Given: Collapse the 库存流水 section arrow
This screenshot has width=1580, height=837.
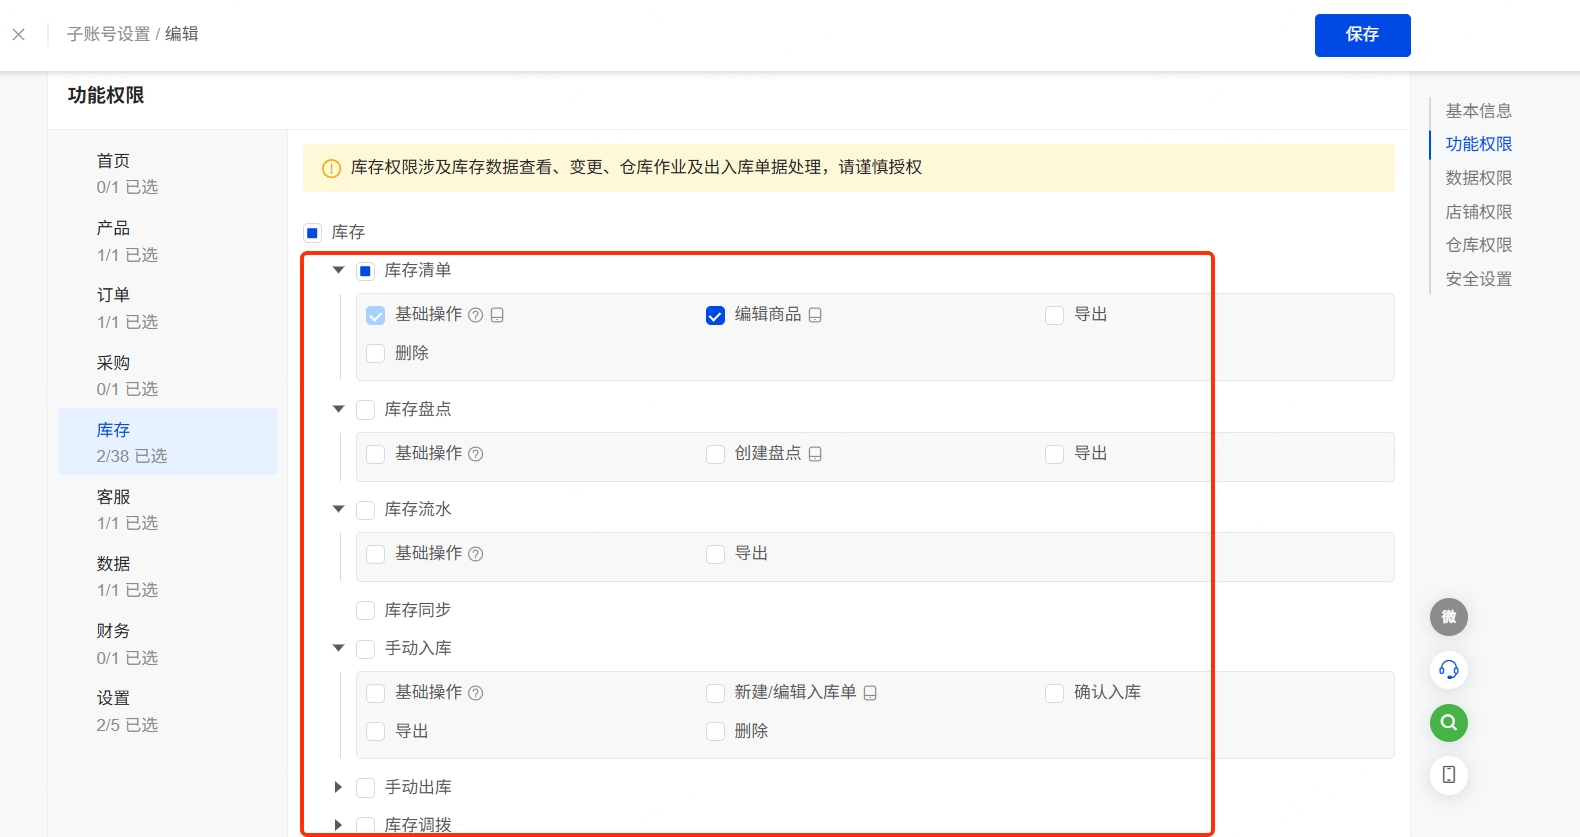Looking at the screenshot, I should pos(338,509).
